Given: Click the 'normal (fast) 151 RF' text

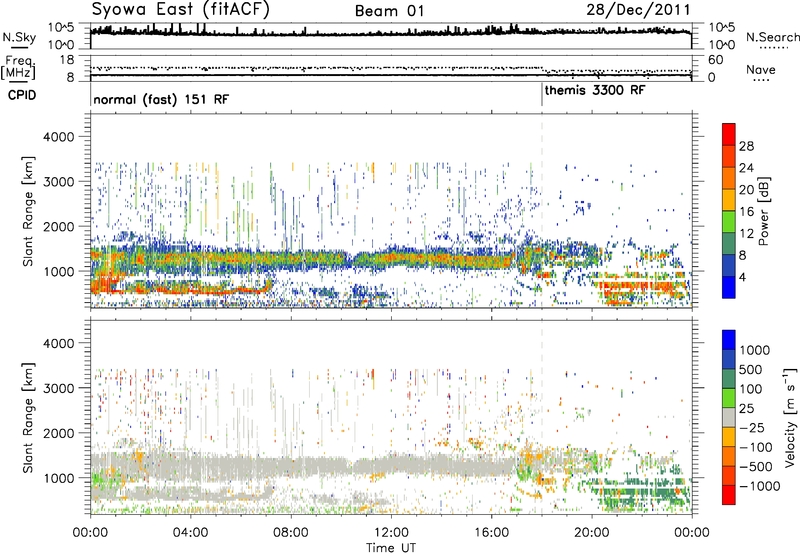Looking at the screenshot, I should click(161, 99).
